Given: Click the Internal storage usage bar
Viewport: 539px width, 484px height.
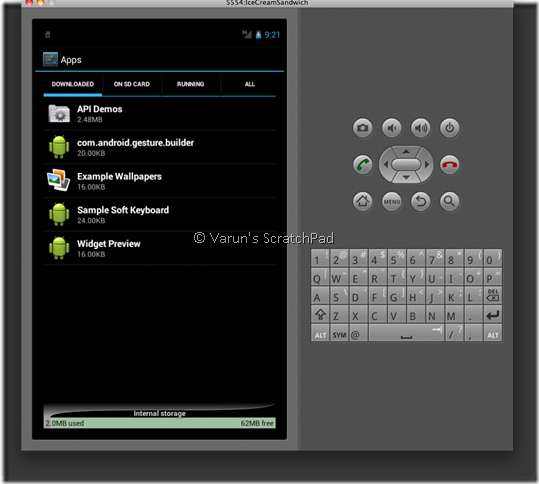Looking at the screenshot, I should tap(160, 423).
